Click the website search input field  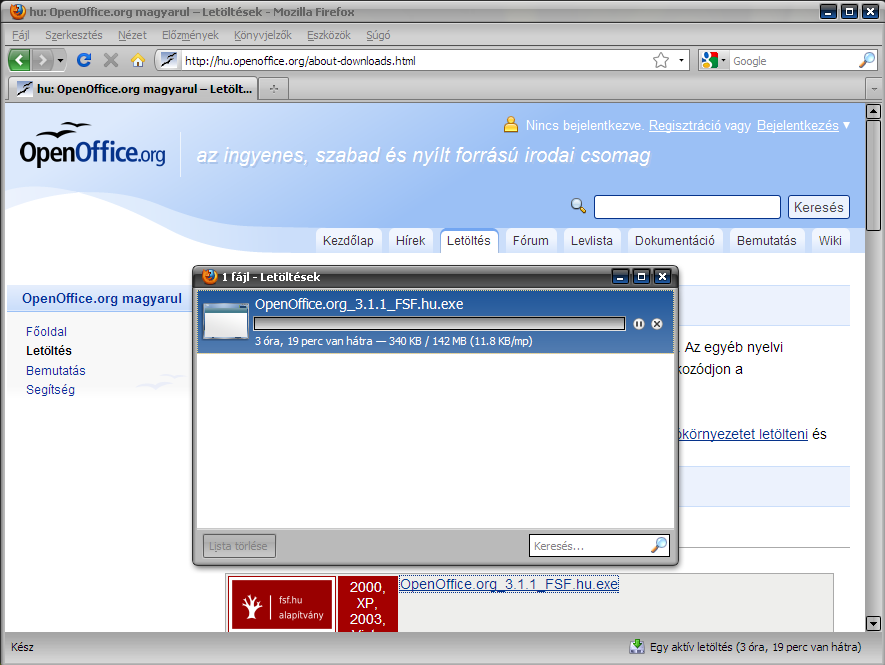tap(687, 207)
